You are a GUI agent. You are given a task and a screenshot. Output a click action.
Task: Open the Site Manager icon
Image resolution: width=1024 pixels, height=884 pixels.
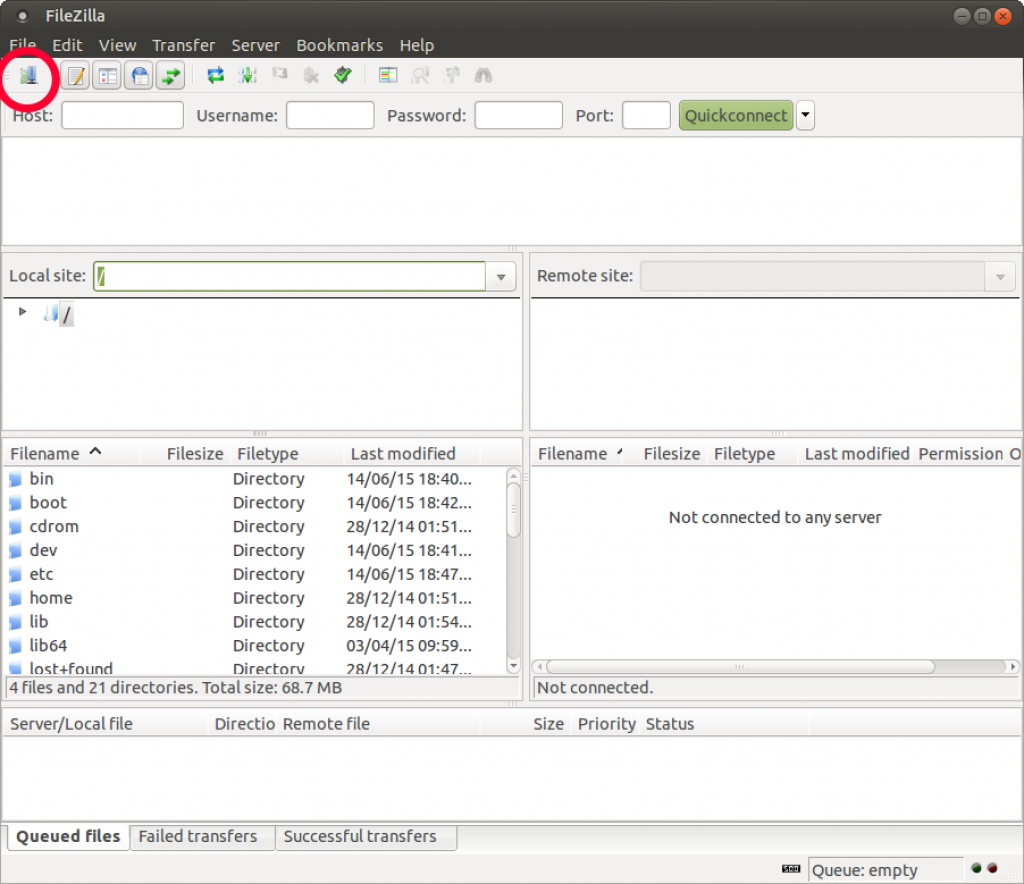point(28,75)
